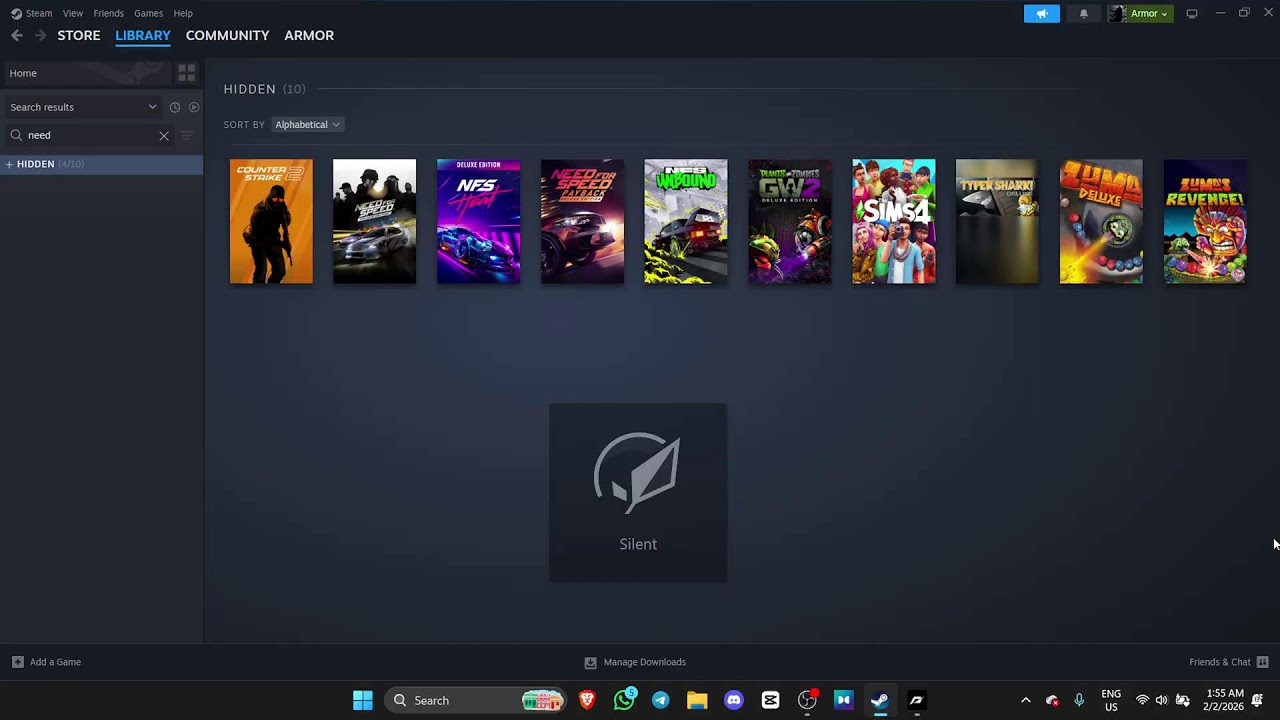Open the Help menu
The width and height of the screenshot is (1280, 720).
pos(183,13)
